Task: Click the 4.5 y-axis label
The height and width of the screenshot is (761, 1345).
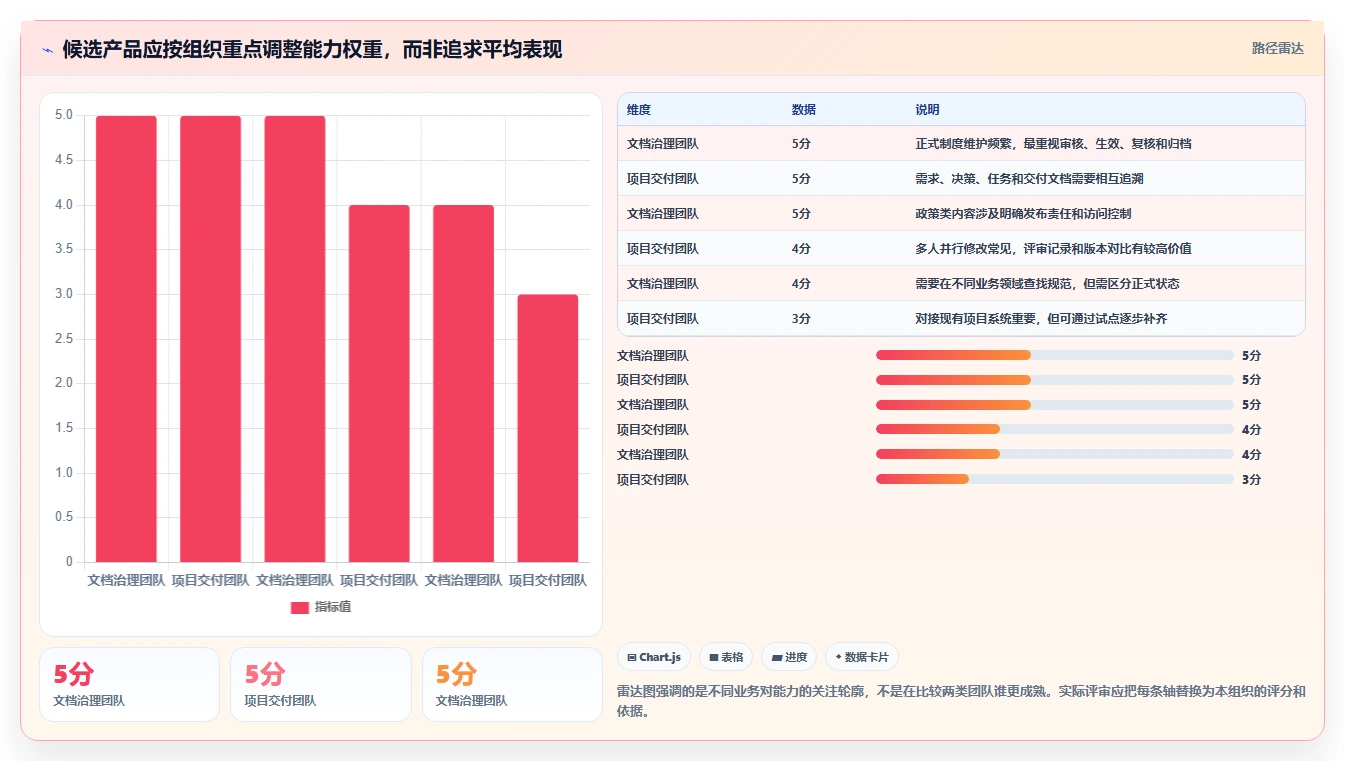Action: coord(64,160)
